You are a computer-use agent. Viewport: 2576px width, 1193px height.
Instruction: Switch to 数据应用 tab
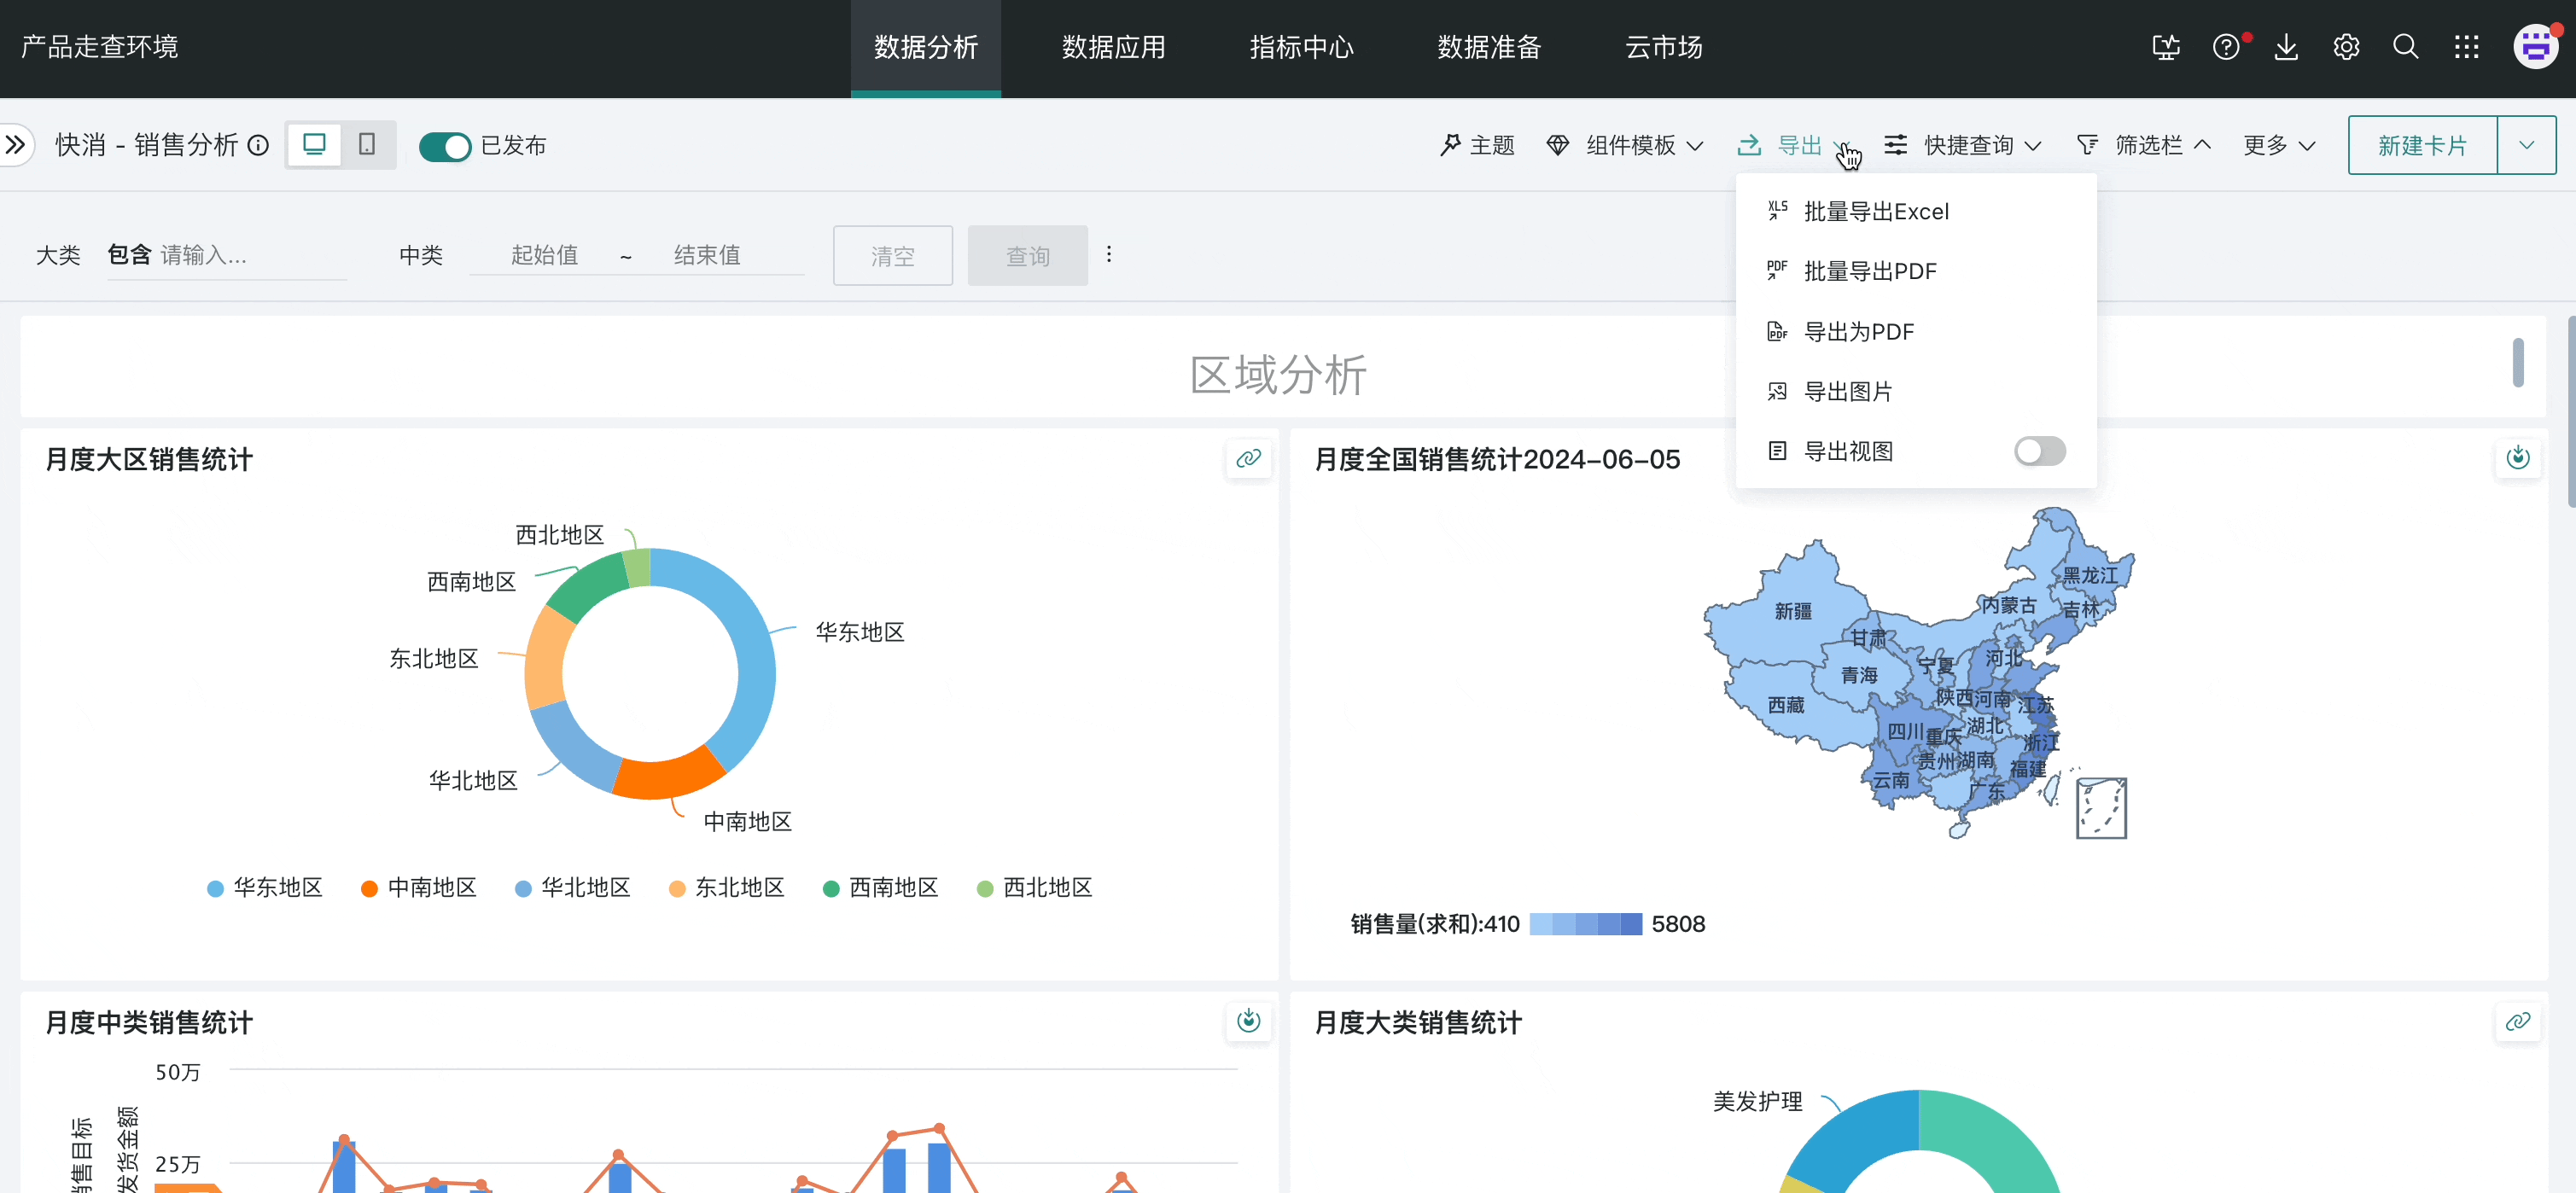[1113, 47]
